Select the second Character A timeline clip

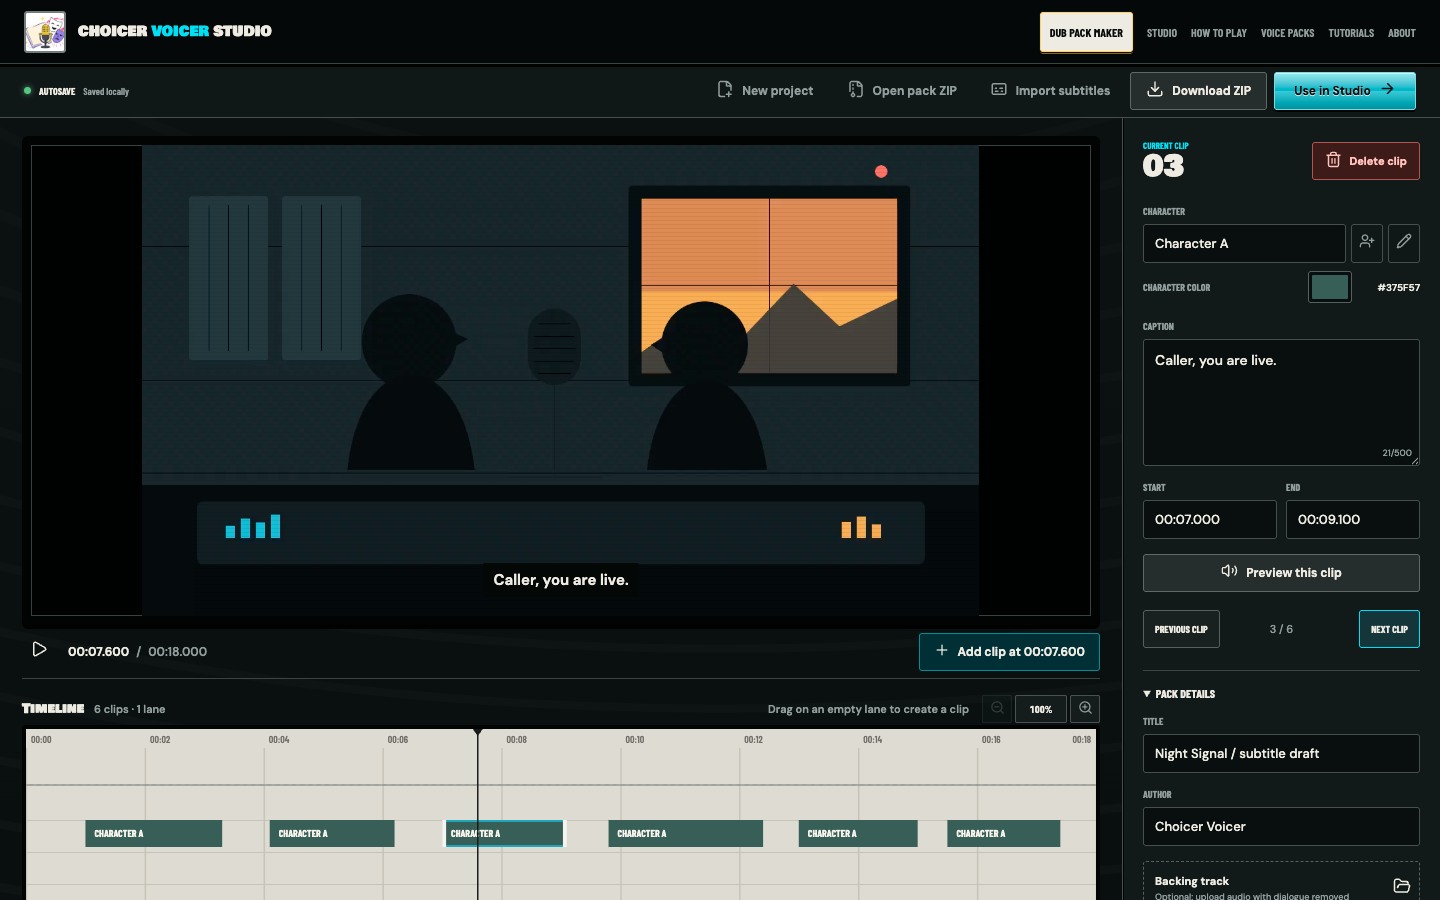pos(332,834)
